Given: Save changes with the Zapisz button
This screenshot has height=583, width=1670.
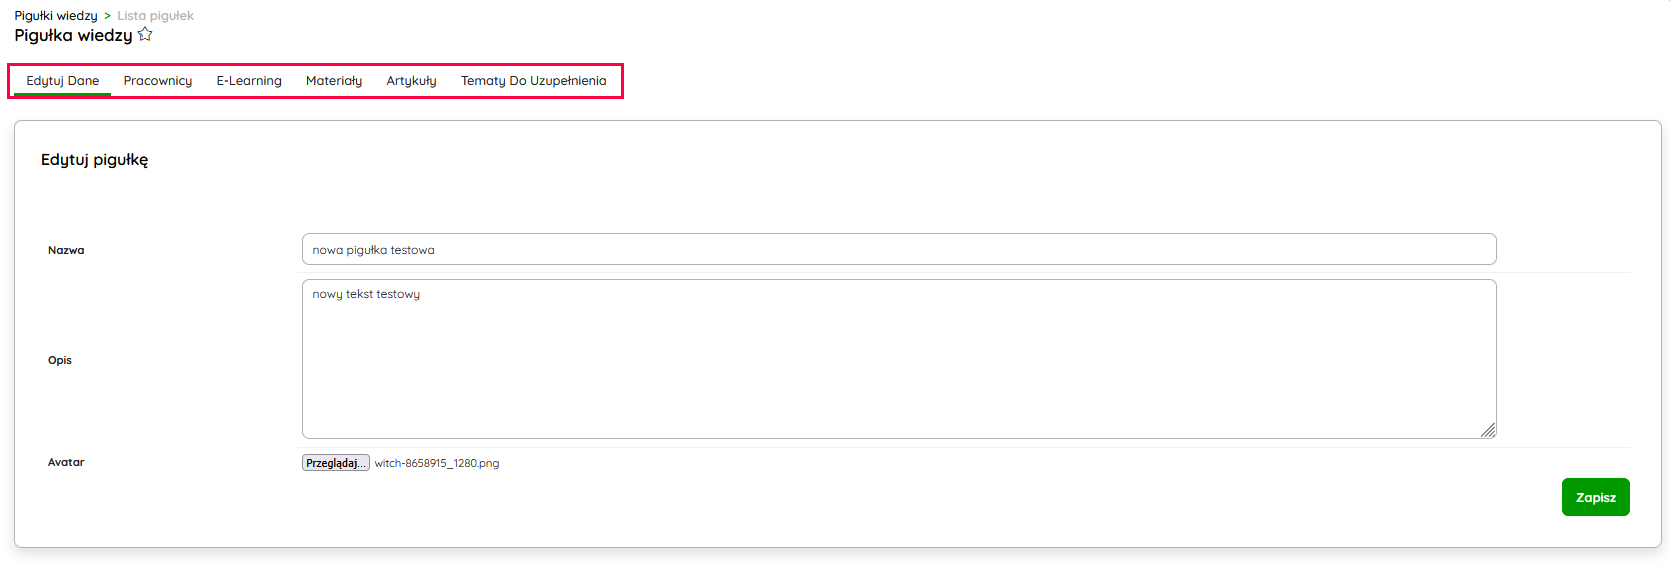Looking at the screenshot, I should click(1595, 497).
